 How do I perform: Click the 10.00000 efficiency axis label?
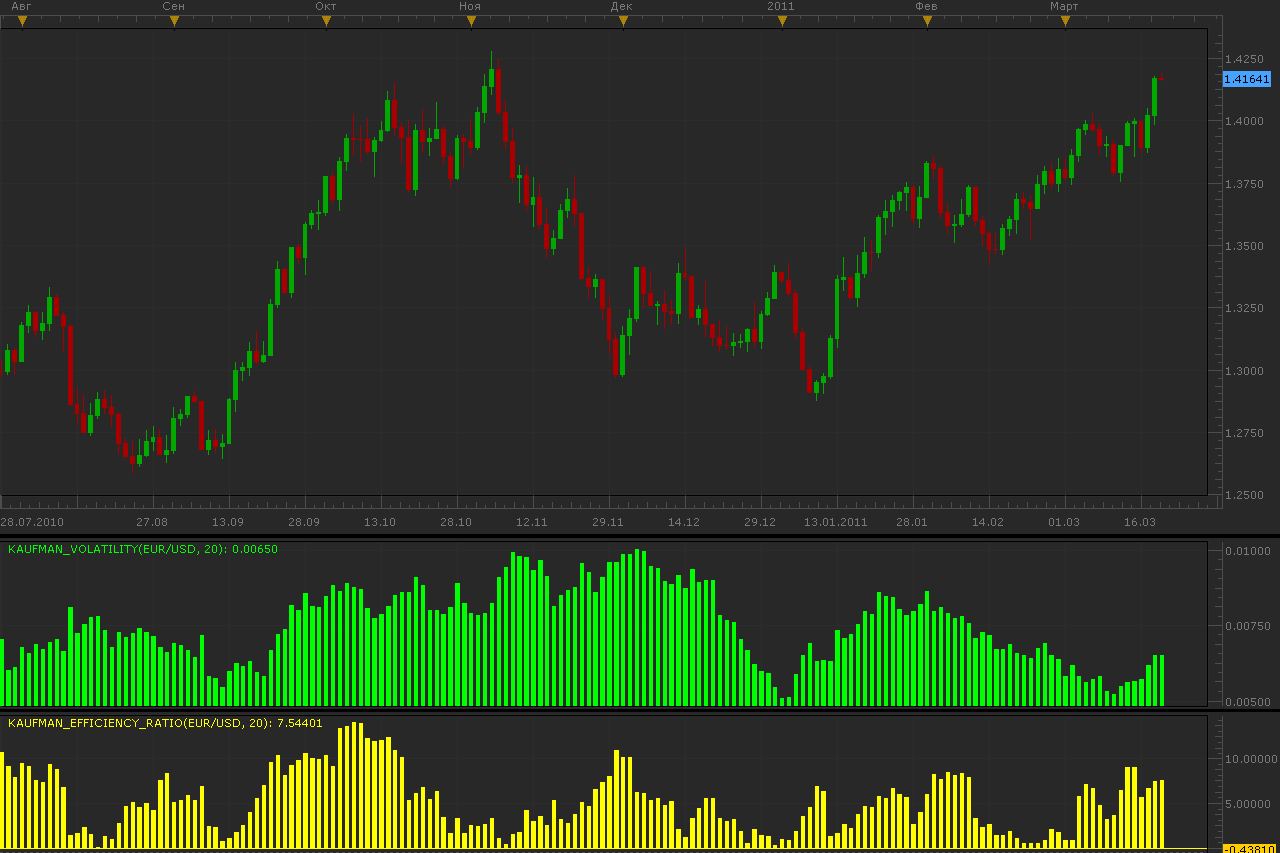[1250, 759]
